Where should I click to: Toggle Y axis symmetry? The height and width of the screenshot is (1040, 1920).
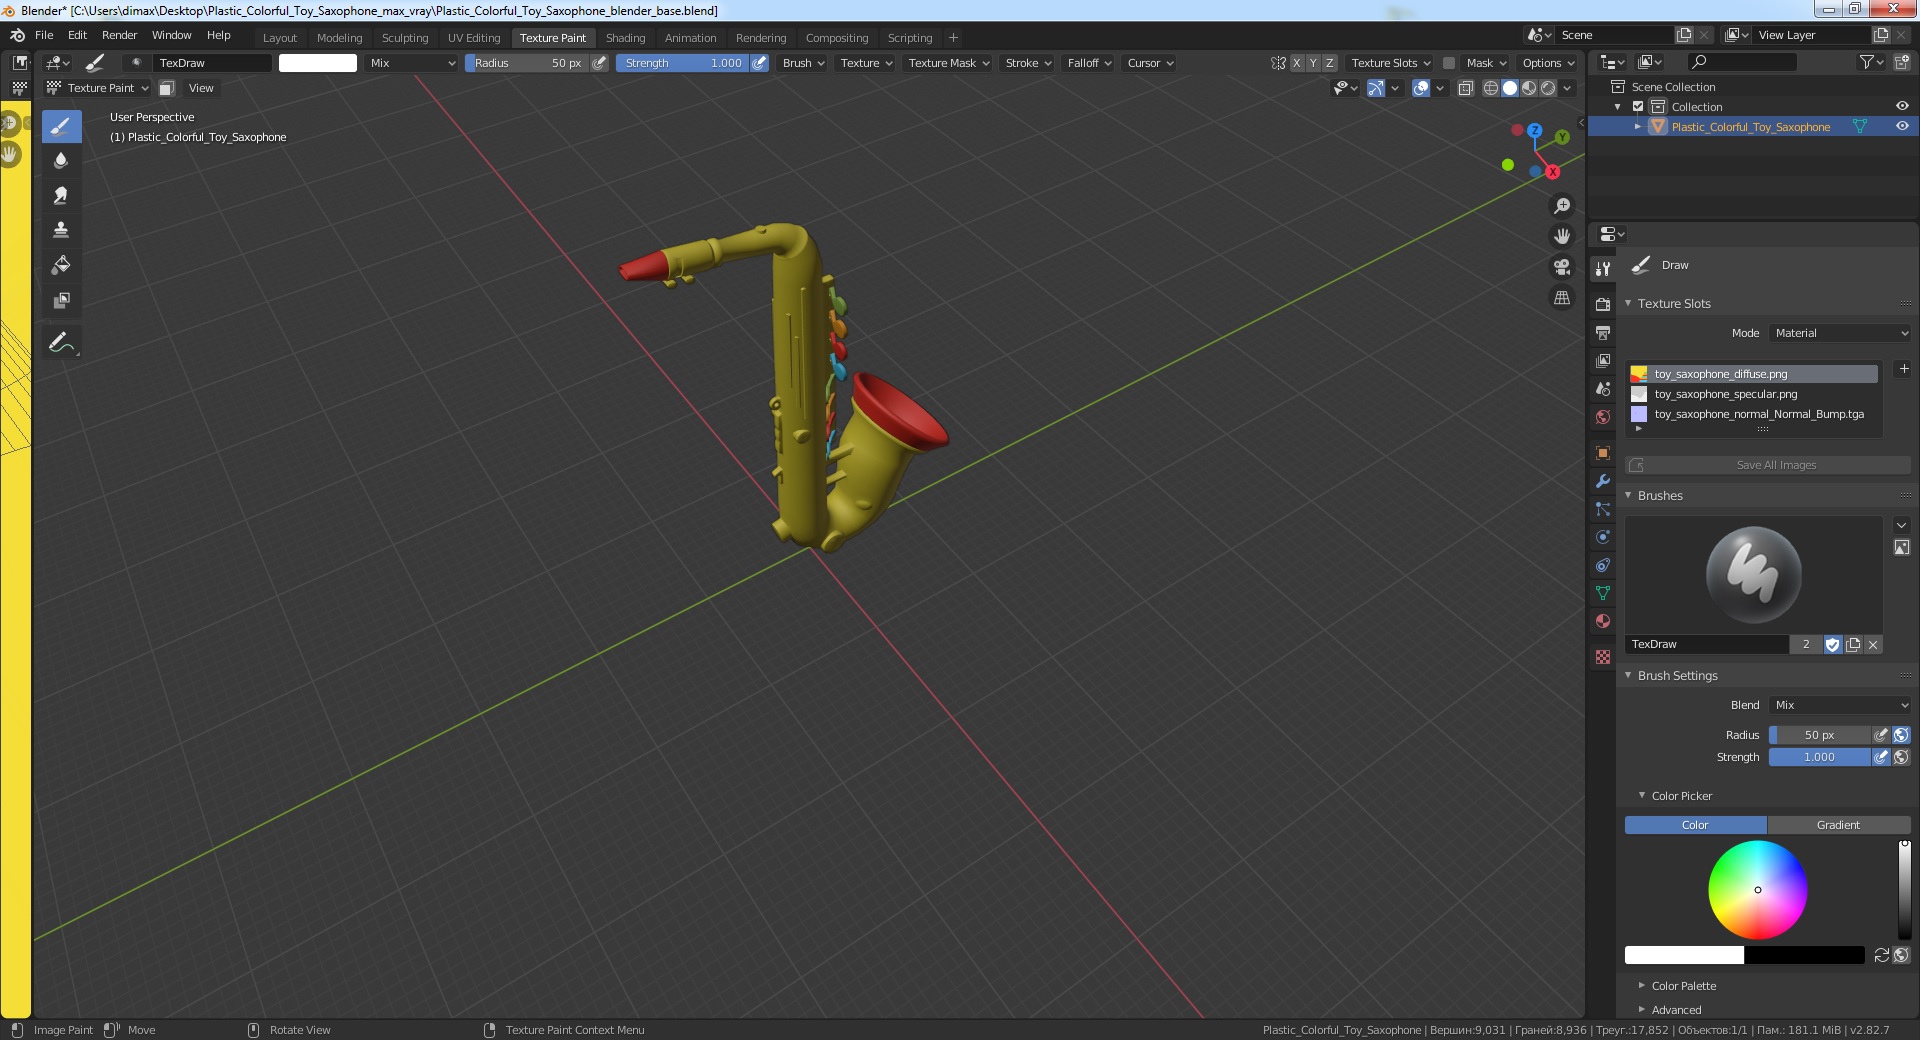coord(1313,63)
